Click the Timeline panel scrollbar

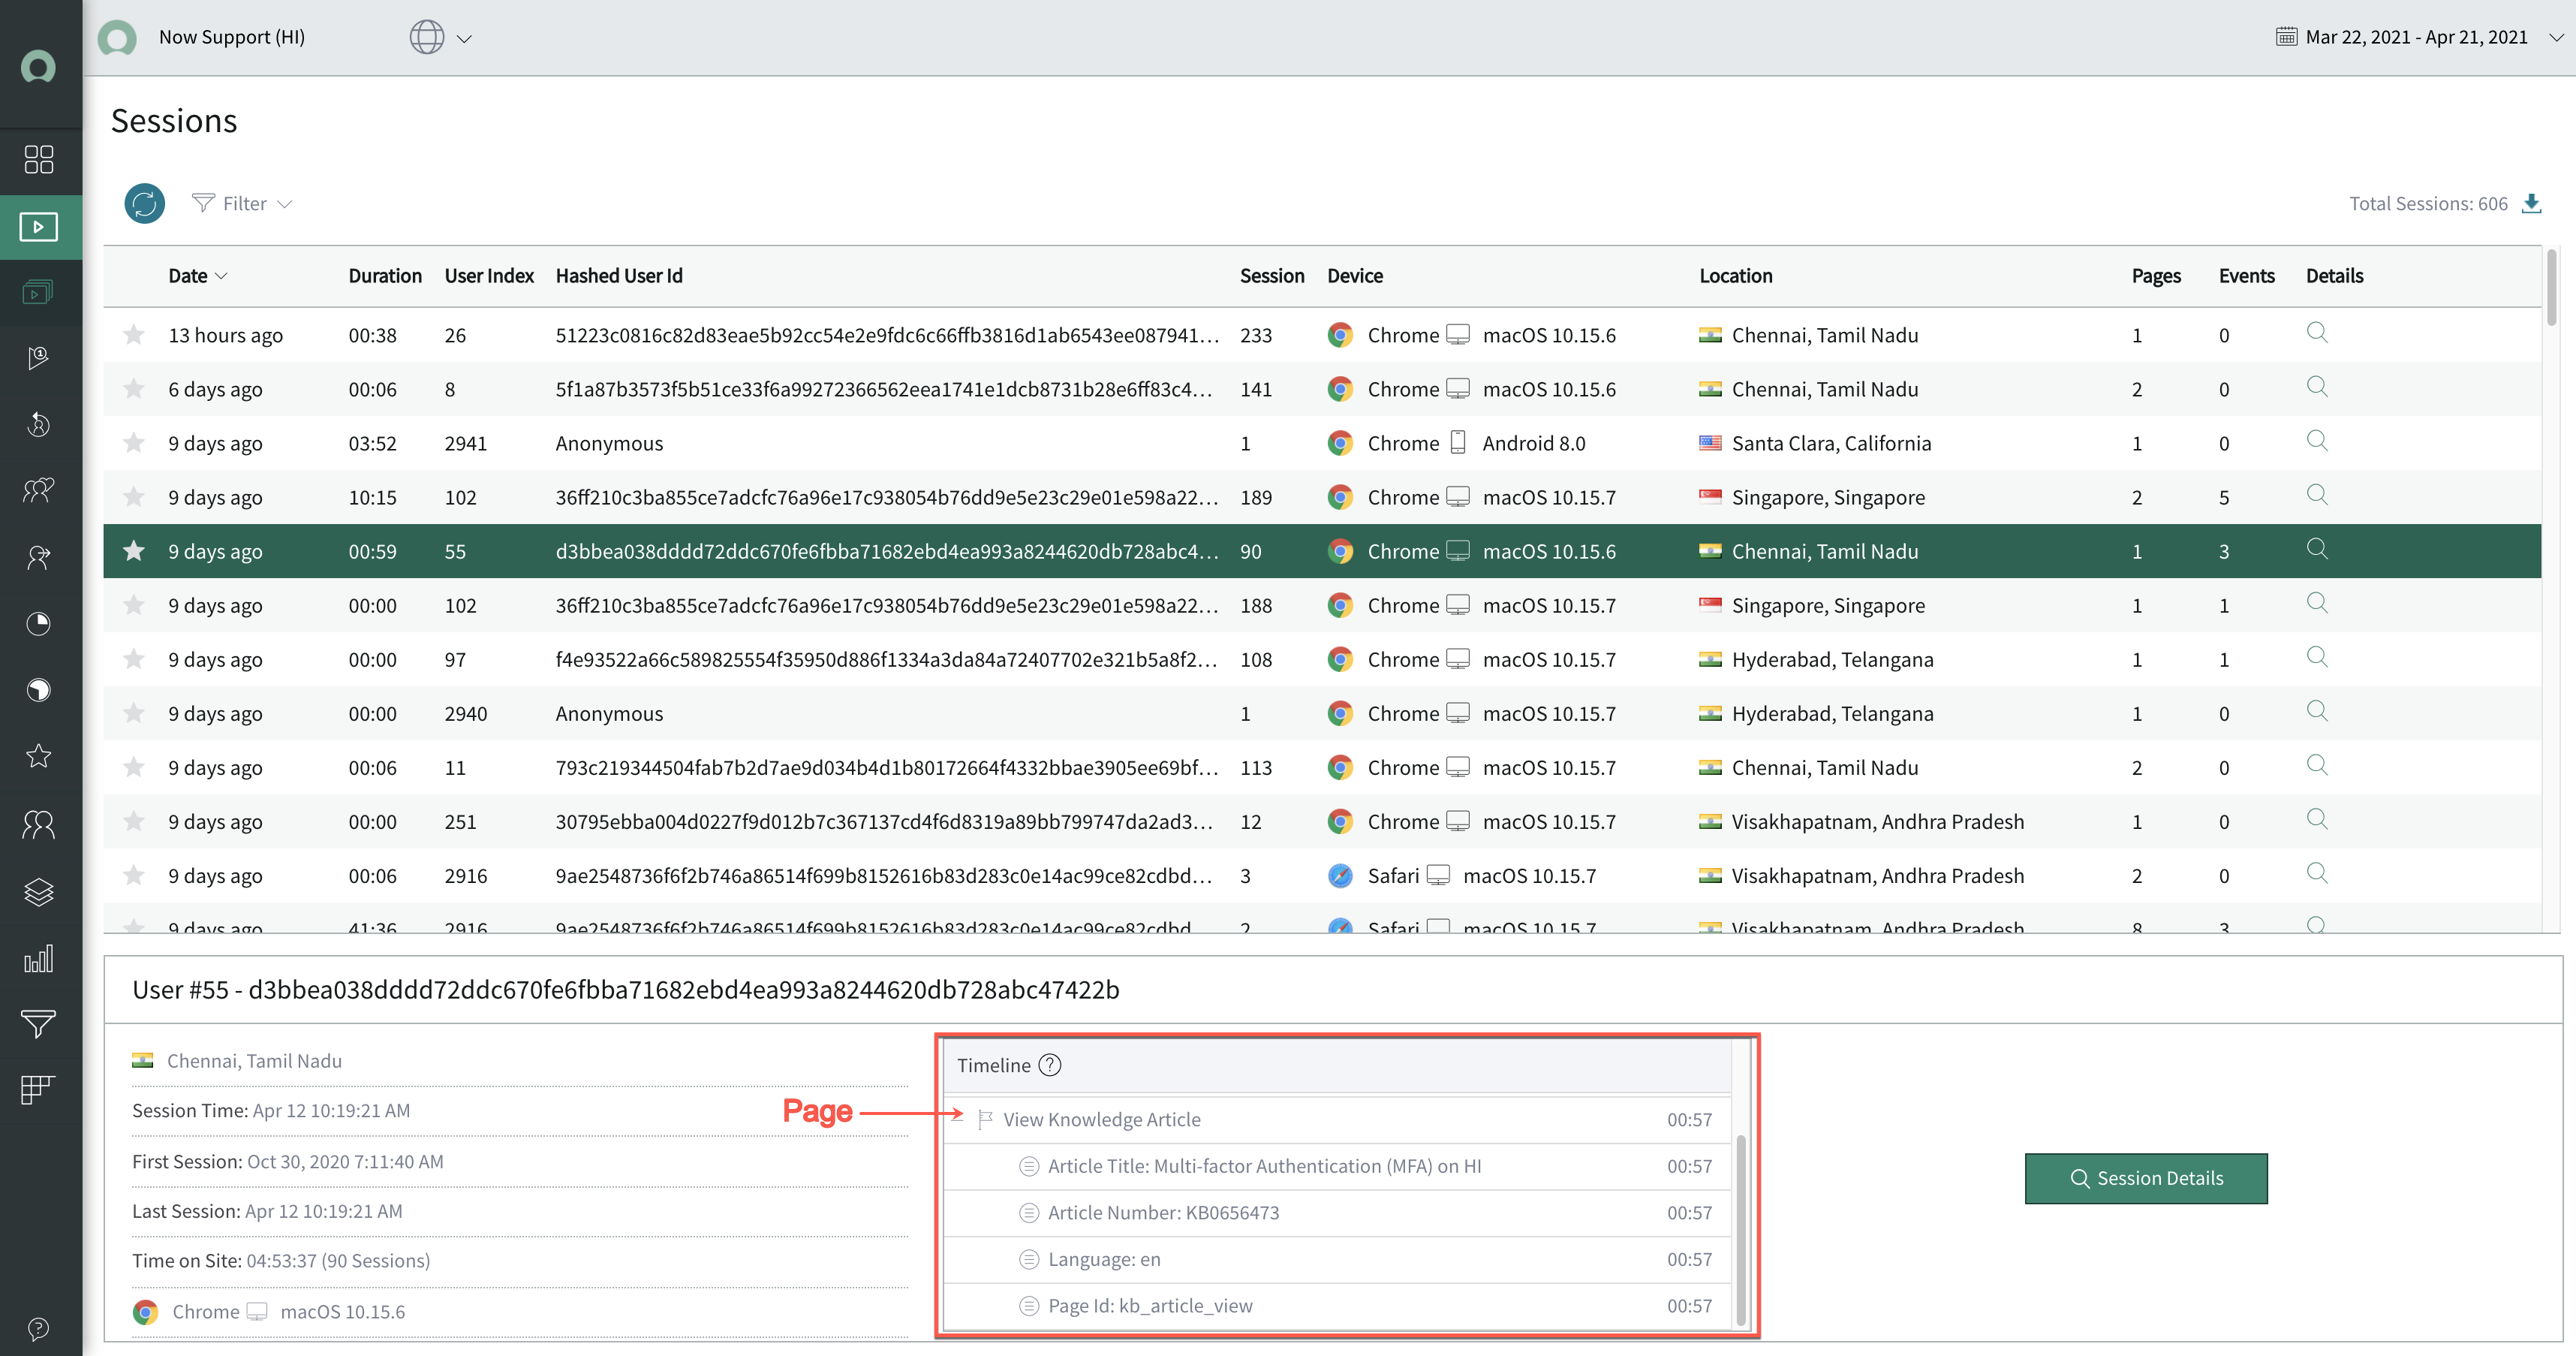point(1741,1230)
